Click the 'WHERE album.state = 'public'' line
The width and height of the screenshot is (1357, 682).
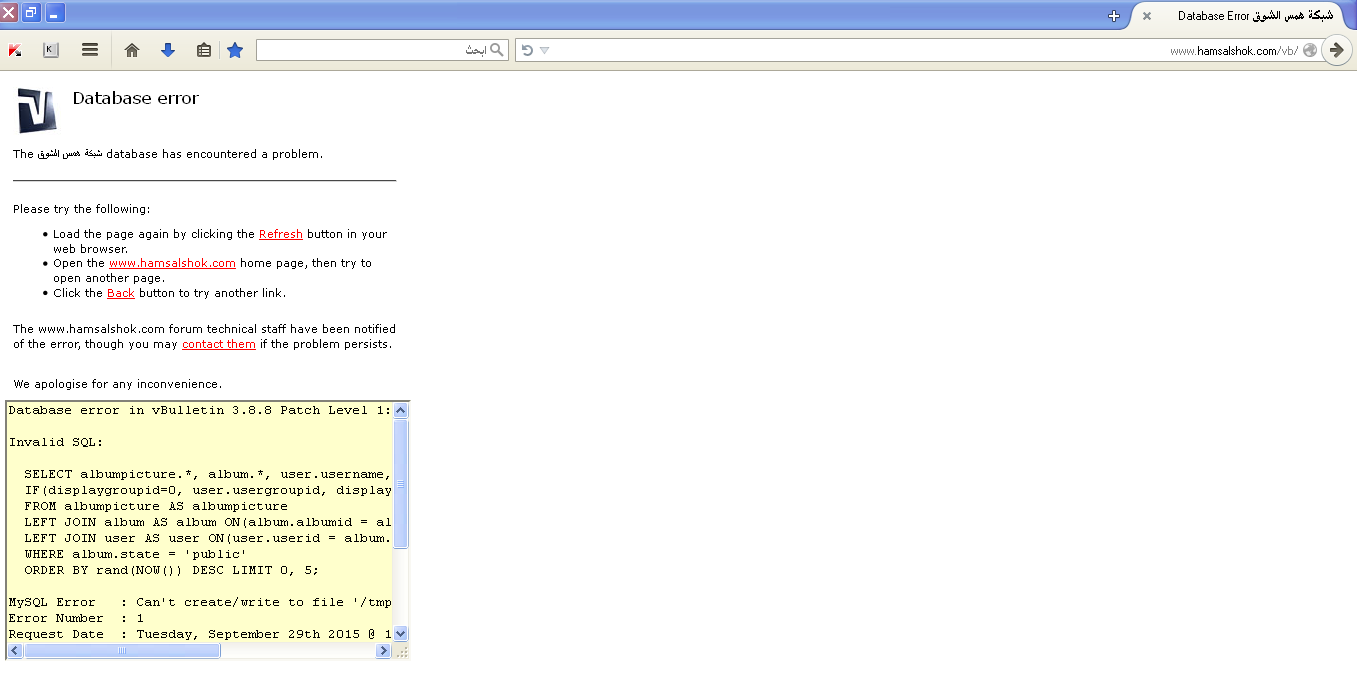pyautogui.click(x=136, y=554)
